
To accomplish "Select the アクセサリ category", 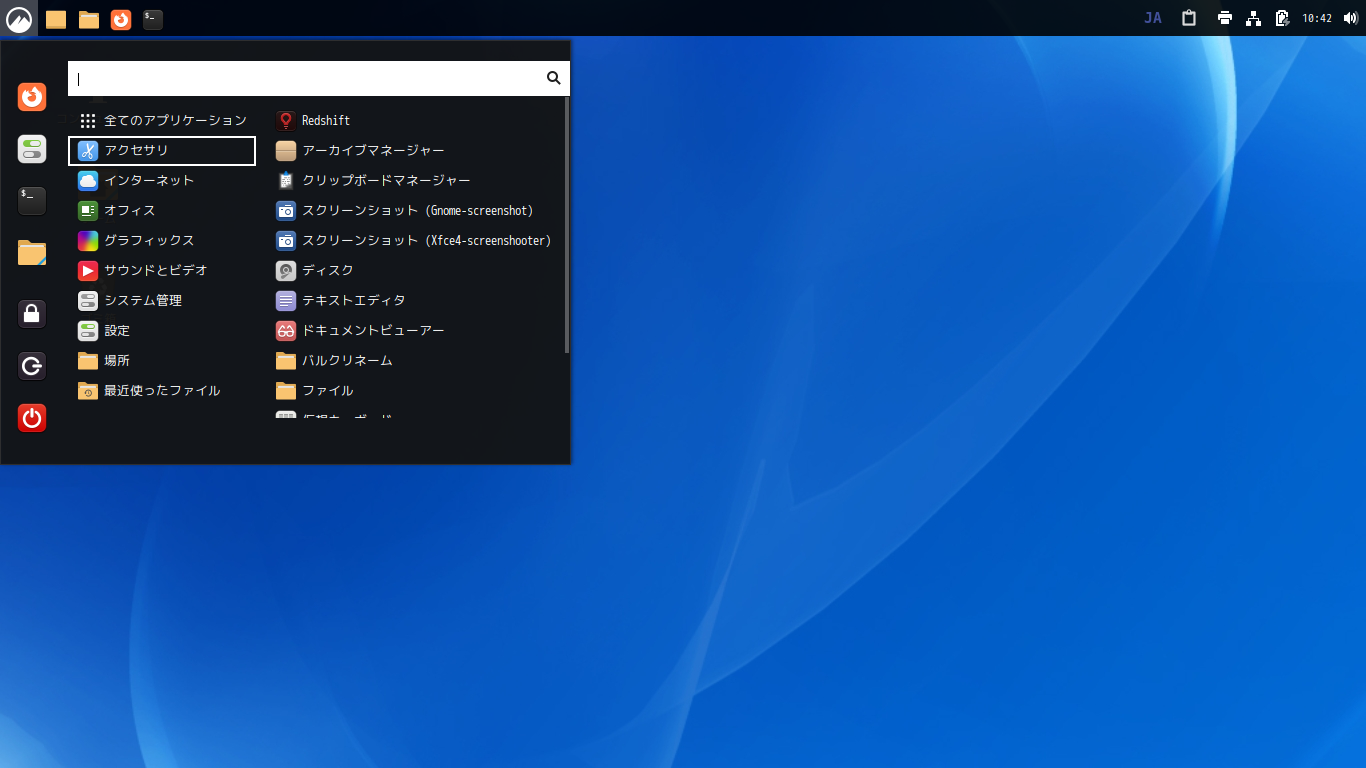I will [x=162, y=151].
